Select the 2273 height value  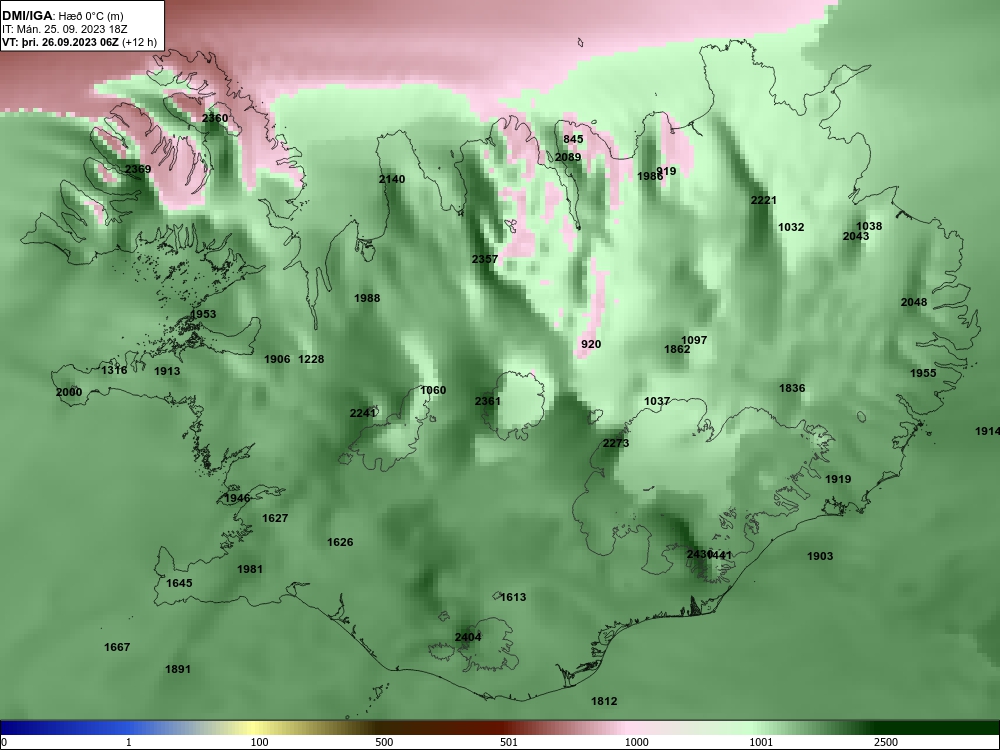tap(616, 443)
